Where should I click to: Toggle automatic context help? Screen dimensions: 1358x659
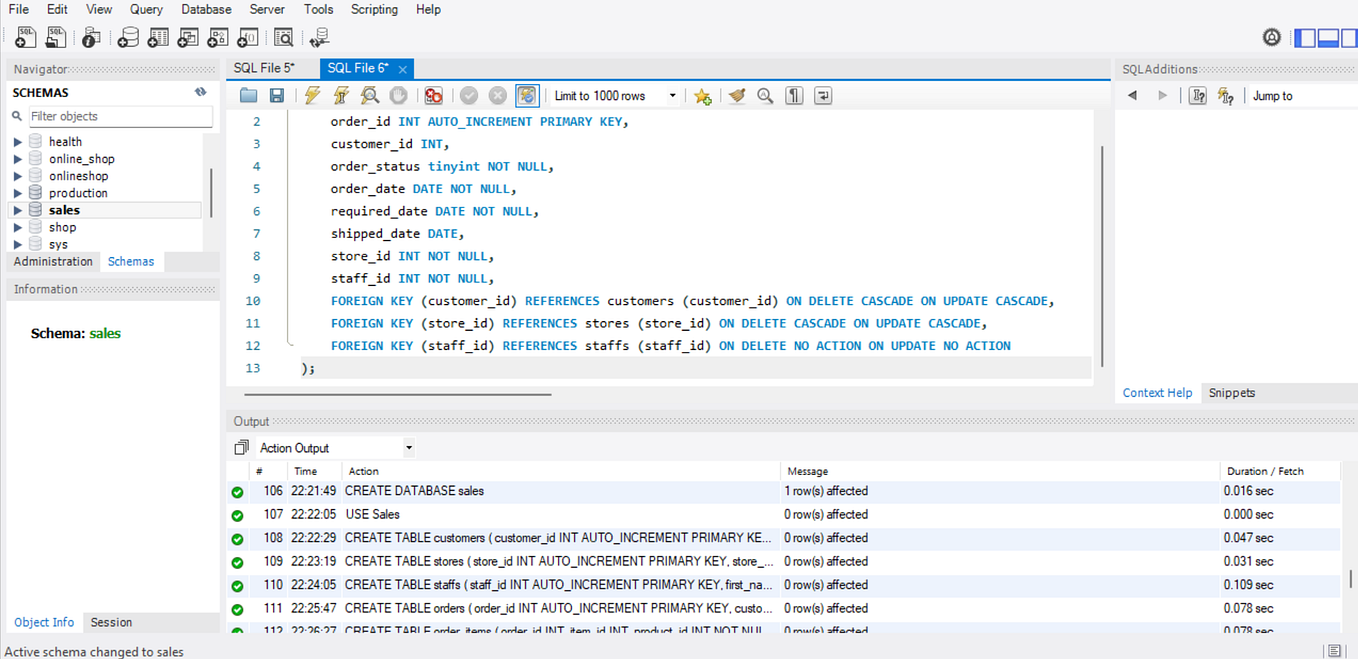pos(1226,96)
